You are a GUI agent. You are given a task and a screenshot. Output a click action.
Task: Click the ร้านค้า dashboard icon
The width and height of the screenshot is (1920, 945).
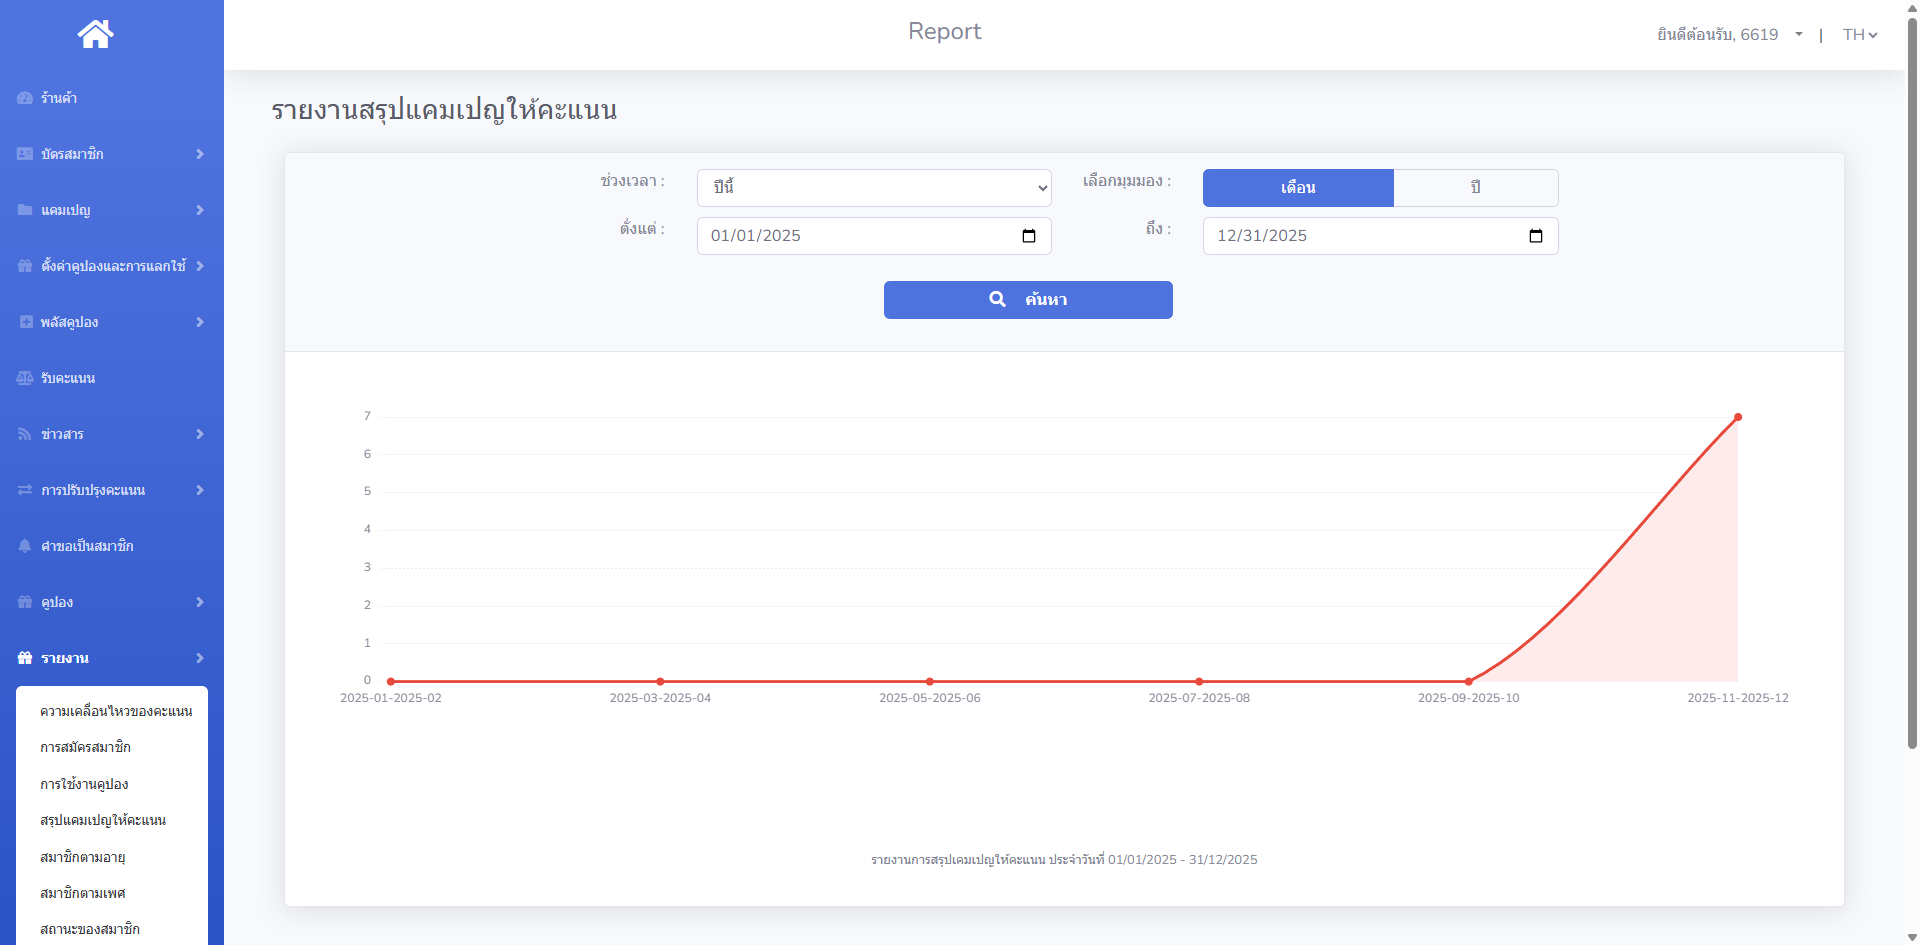25,98
